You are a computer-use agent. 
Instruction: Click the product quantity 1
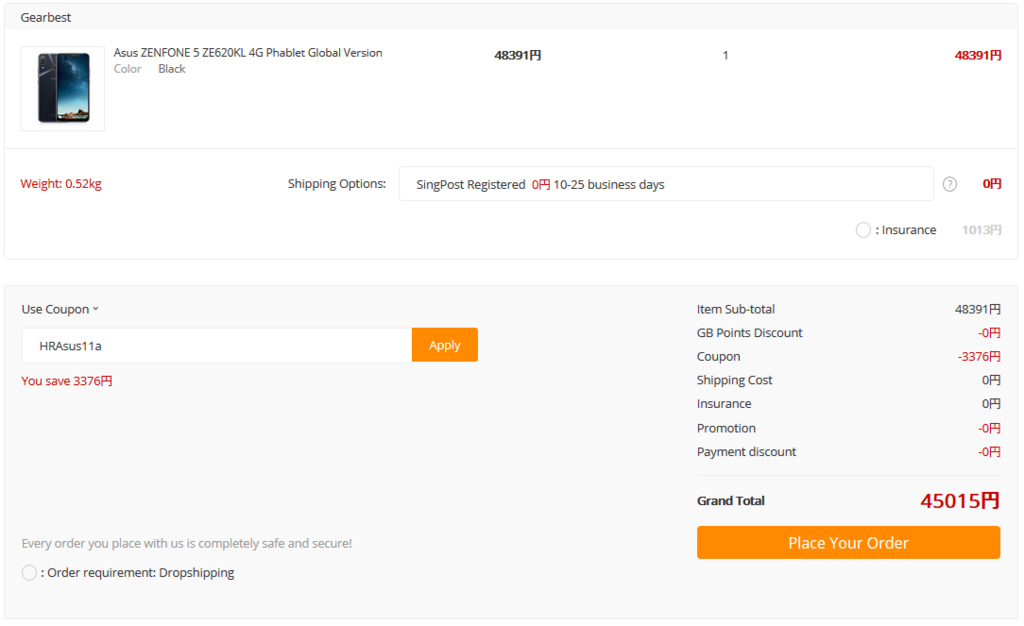[726, 55]
